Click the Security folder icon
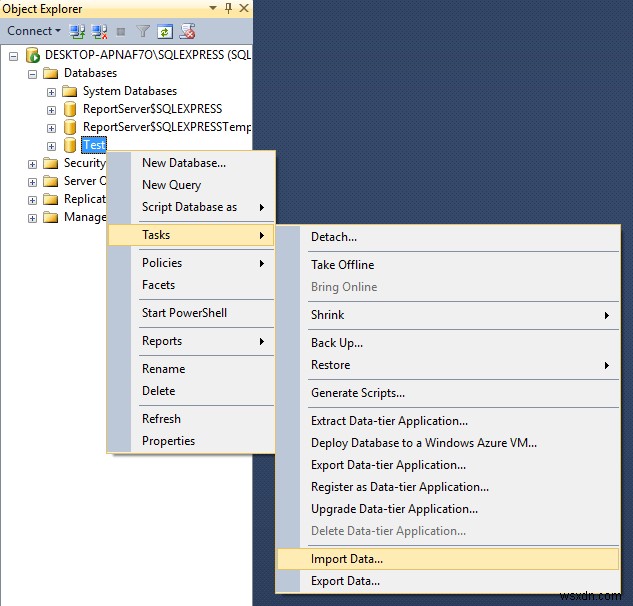This screenshot has height=606, width=633. (51, 163)
